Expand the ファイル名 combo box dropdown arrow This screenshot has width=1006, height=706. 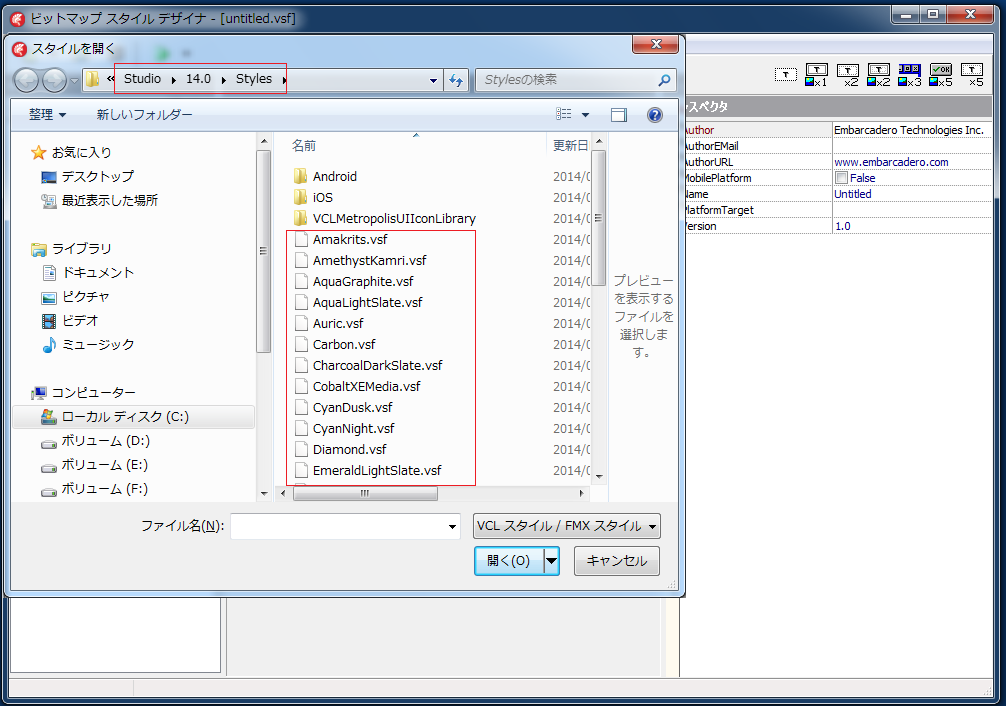point(452,527)
